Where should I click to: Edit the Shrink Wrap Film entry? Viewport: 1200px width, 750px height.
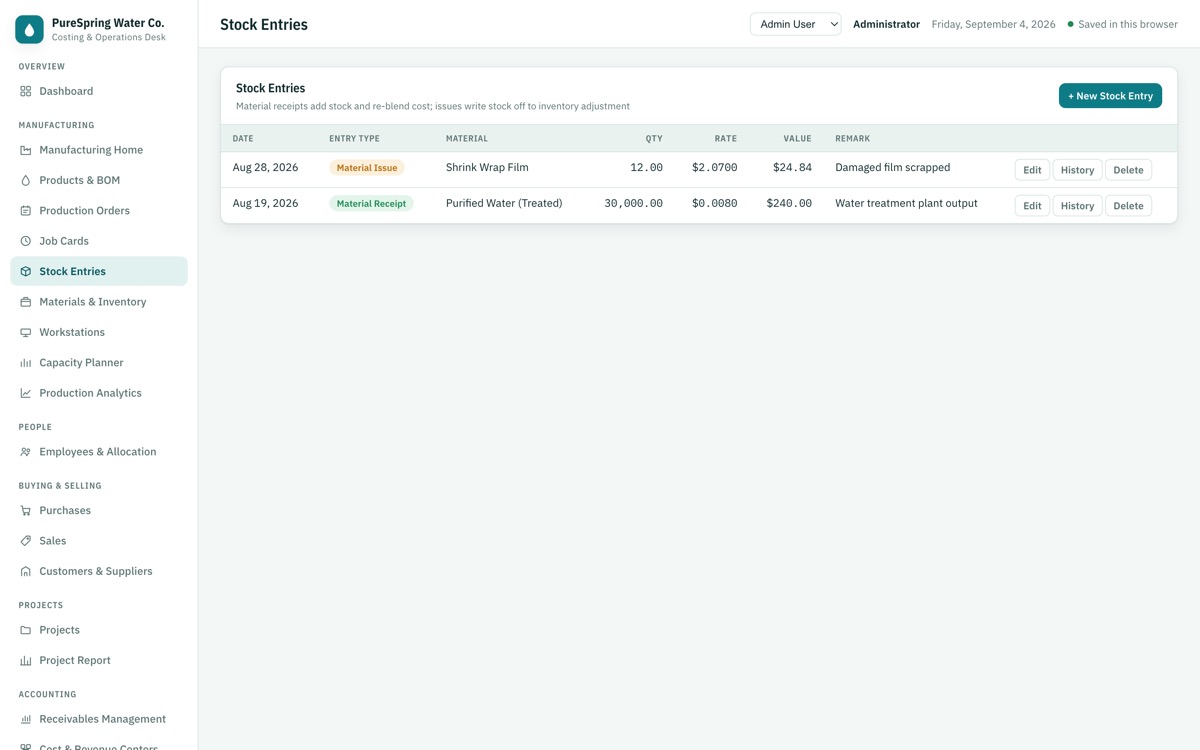(1032, 170)
